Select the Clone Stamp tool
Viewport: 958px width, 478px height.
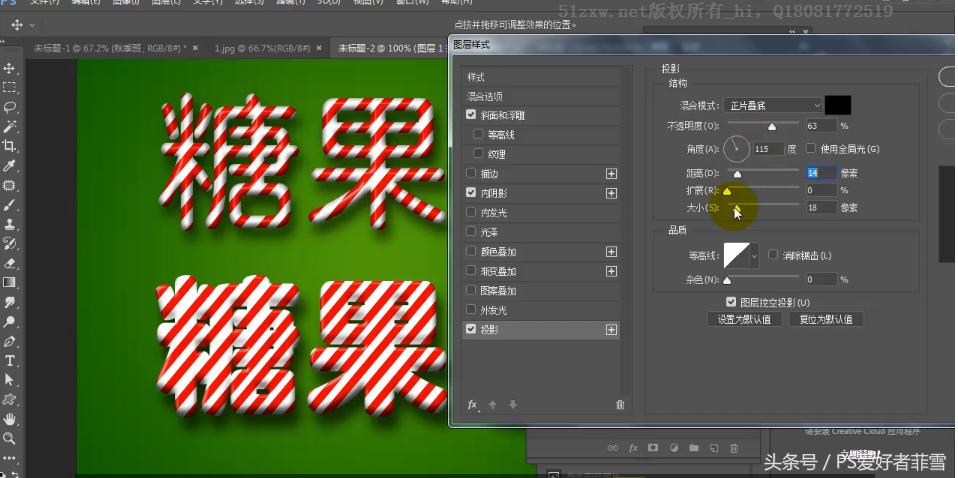click(9, 224)
